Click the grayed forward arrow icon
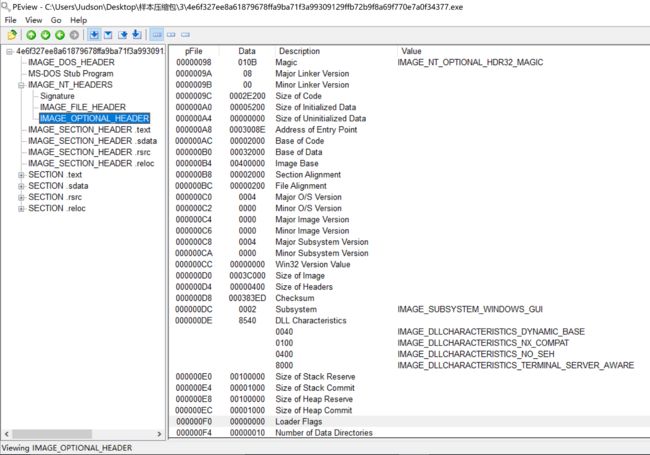This screenshot has width=650, height=455. click(x=74, y=35)
